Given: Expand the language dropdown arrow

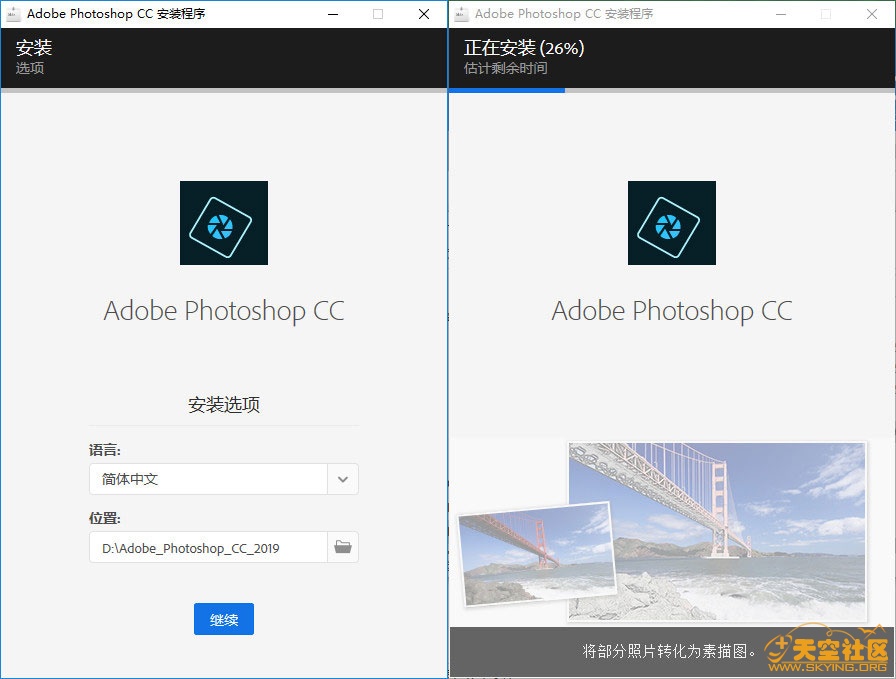Looking at the screenshot, I should 343,479.
